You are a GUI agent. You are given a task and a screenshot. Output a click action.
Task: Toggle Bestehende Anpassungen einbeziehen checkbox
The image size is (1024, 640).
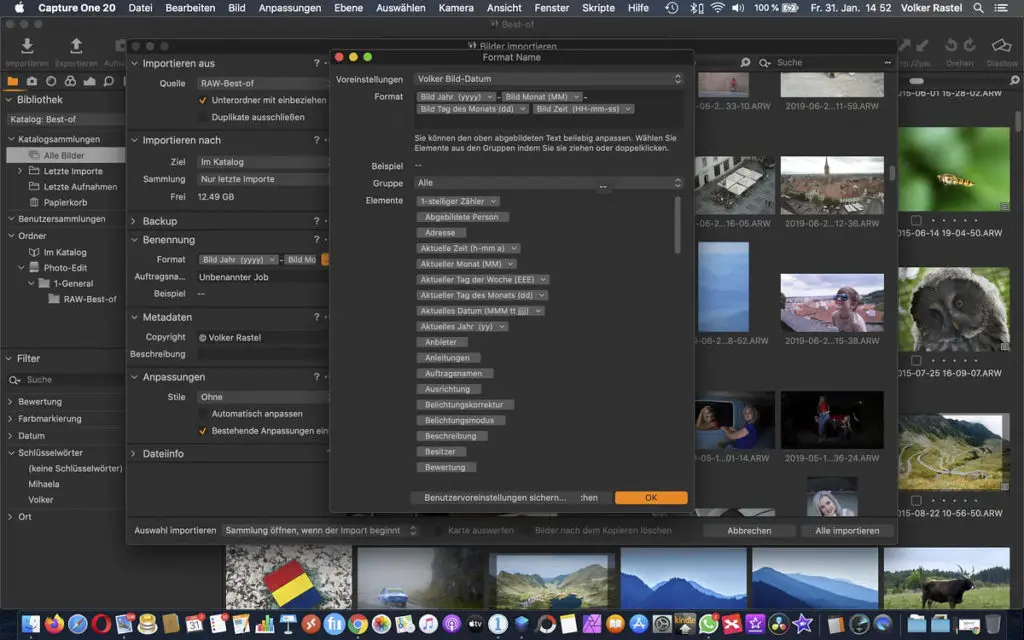click(202, 431)
